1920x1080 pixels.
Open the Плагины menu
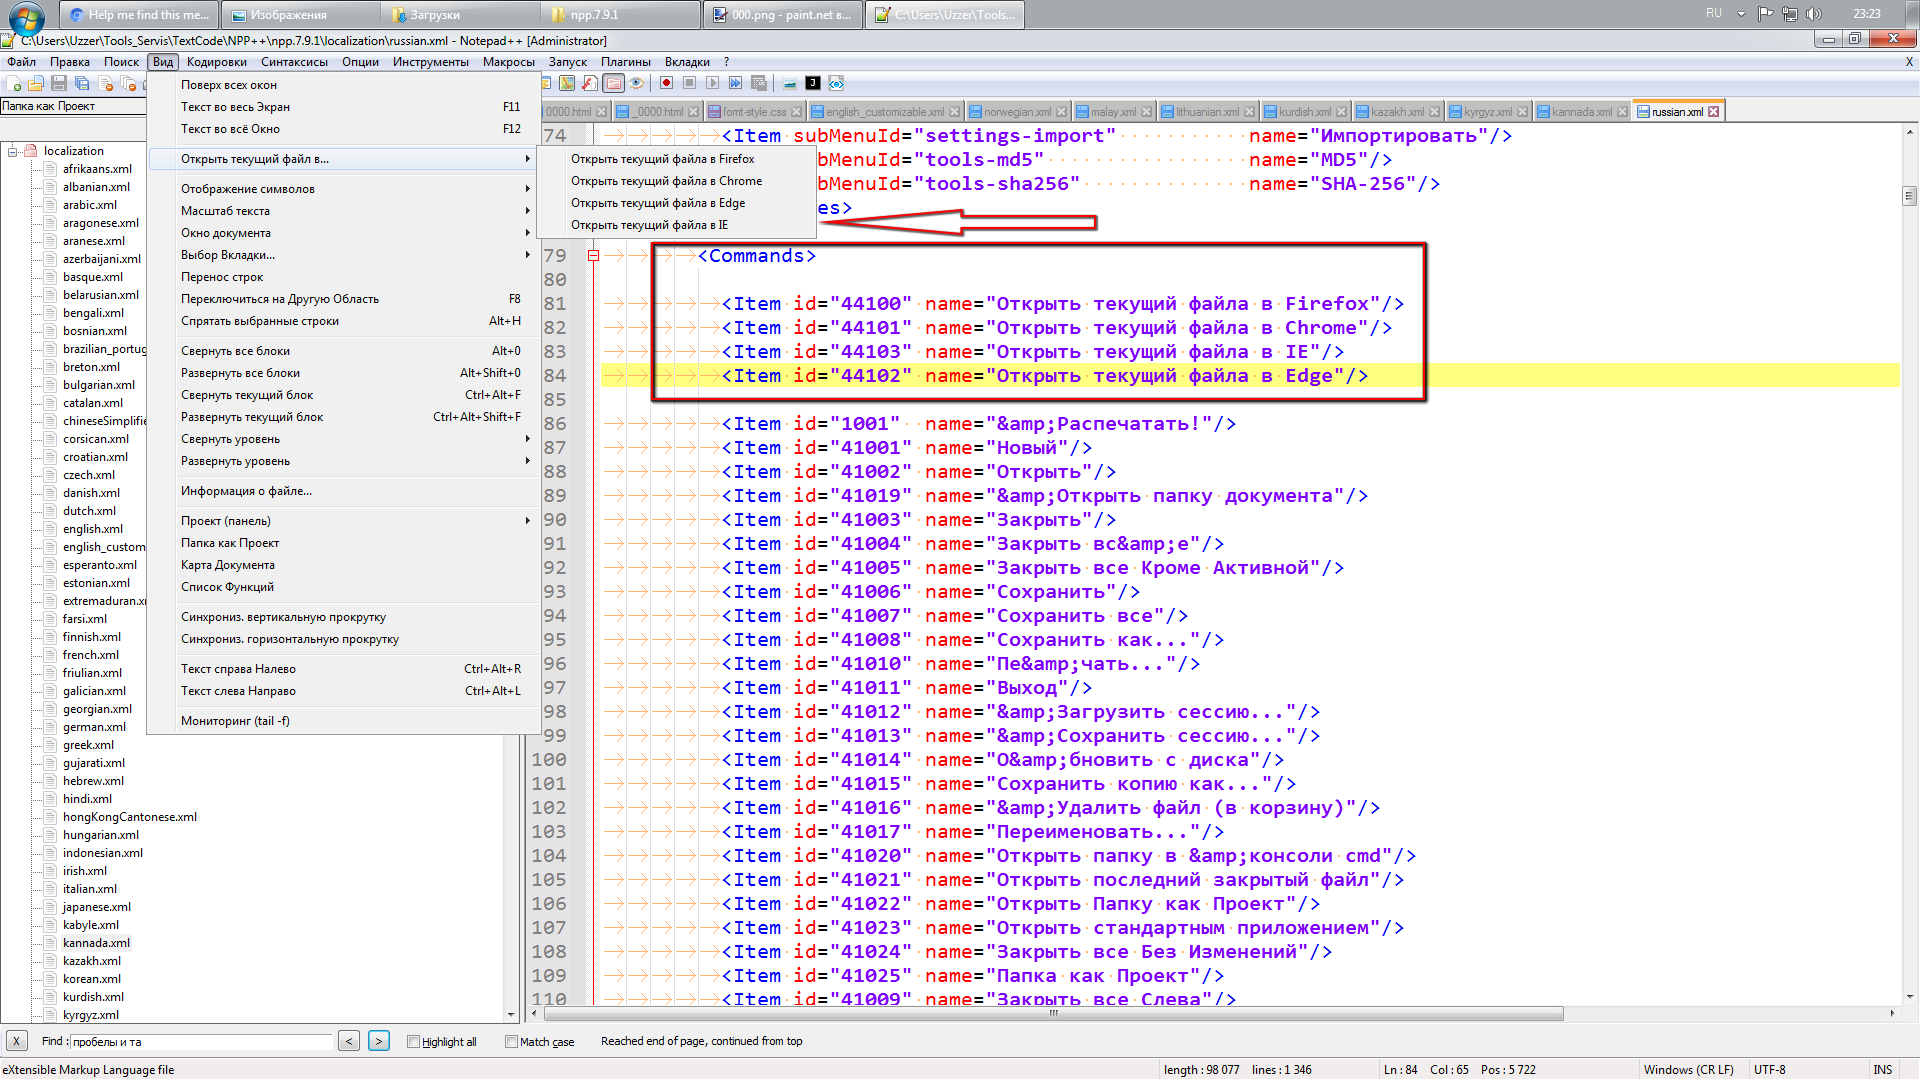[x=625, y=62]
